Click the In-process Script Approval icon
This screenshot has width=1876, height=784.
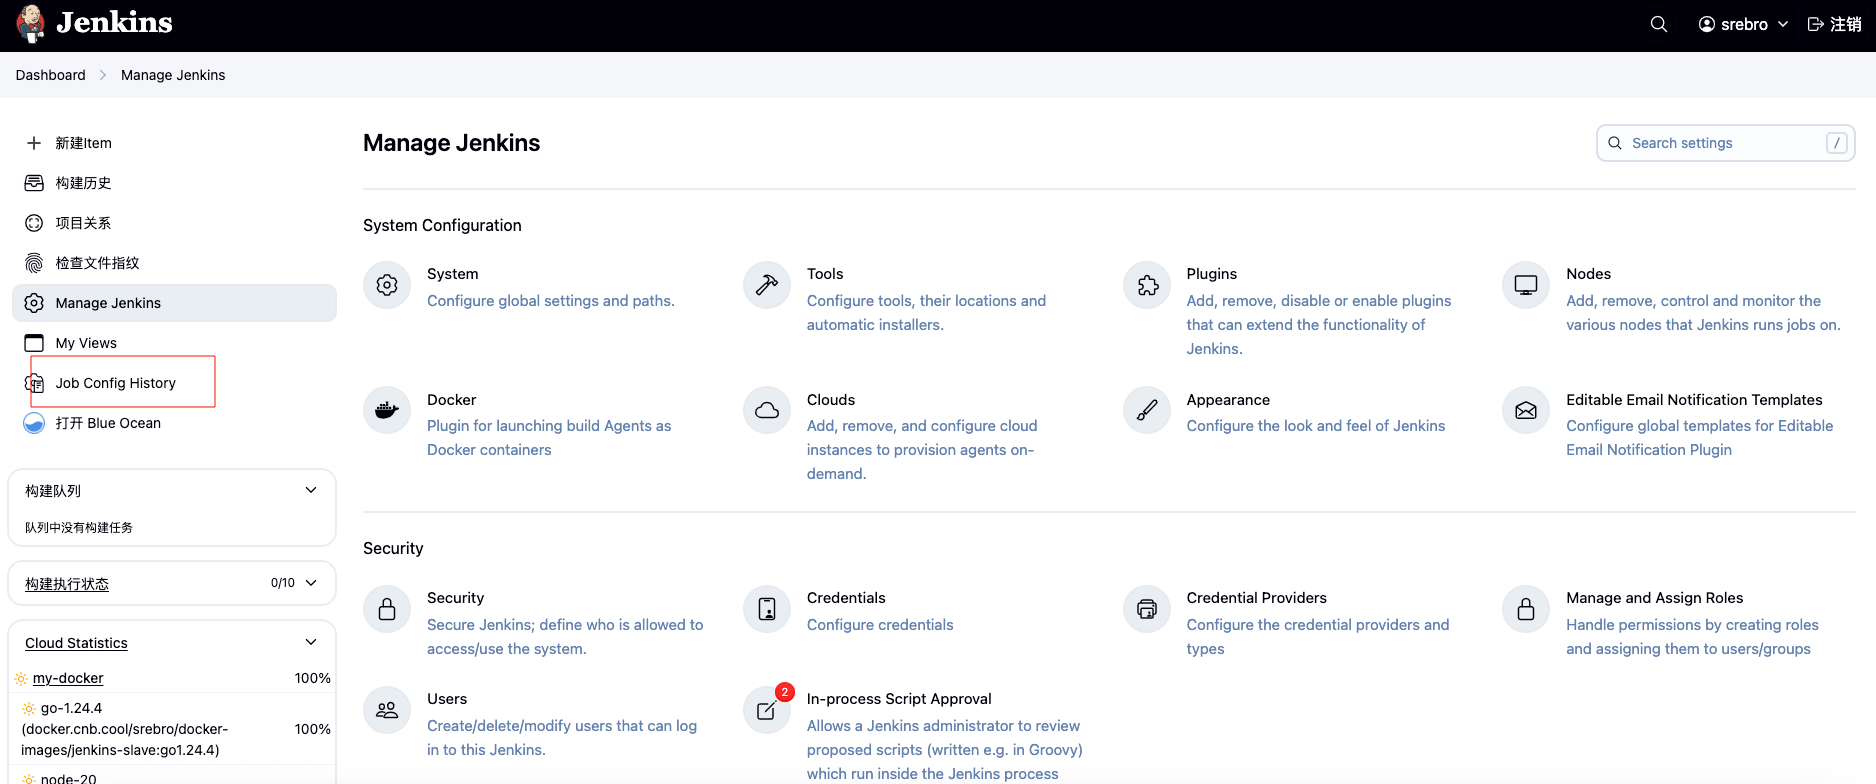point(767,710)
